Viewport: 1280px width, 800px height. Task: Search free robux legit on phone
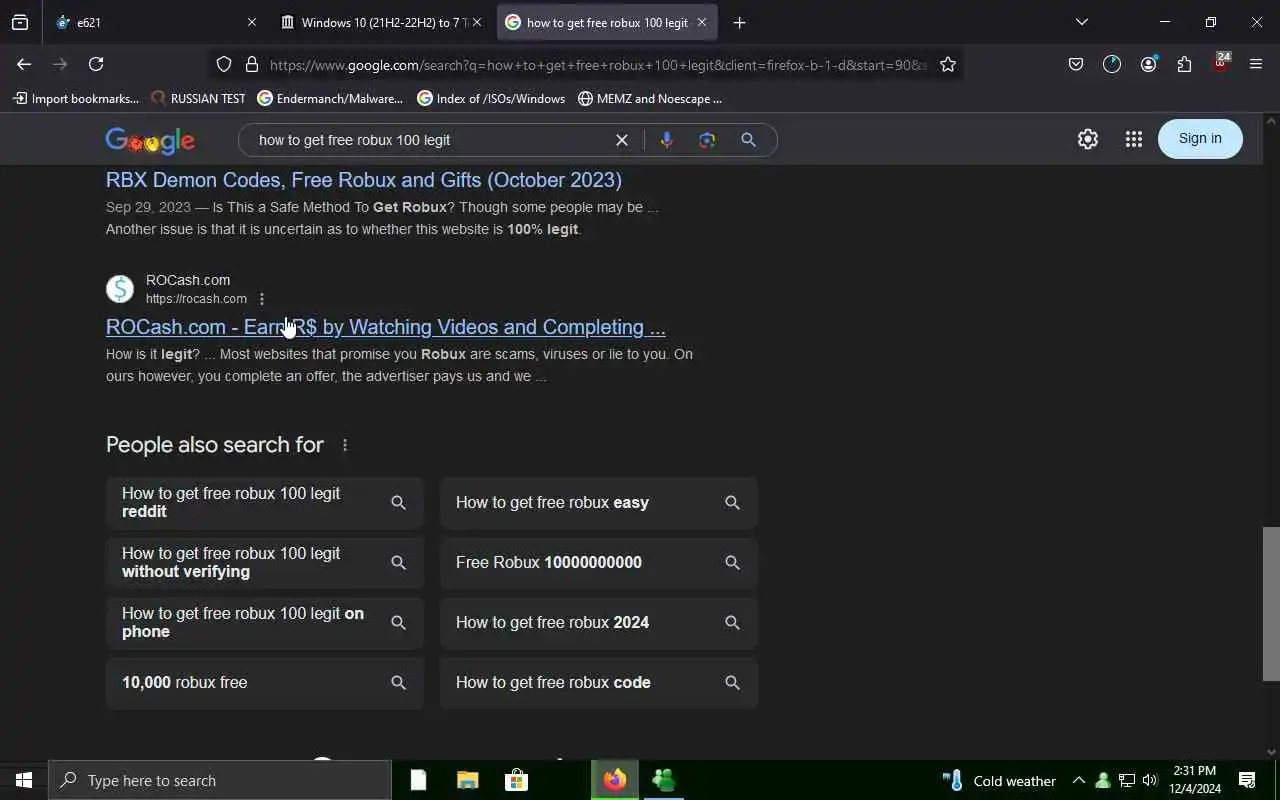[x=265, y=622]
